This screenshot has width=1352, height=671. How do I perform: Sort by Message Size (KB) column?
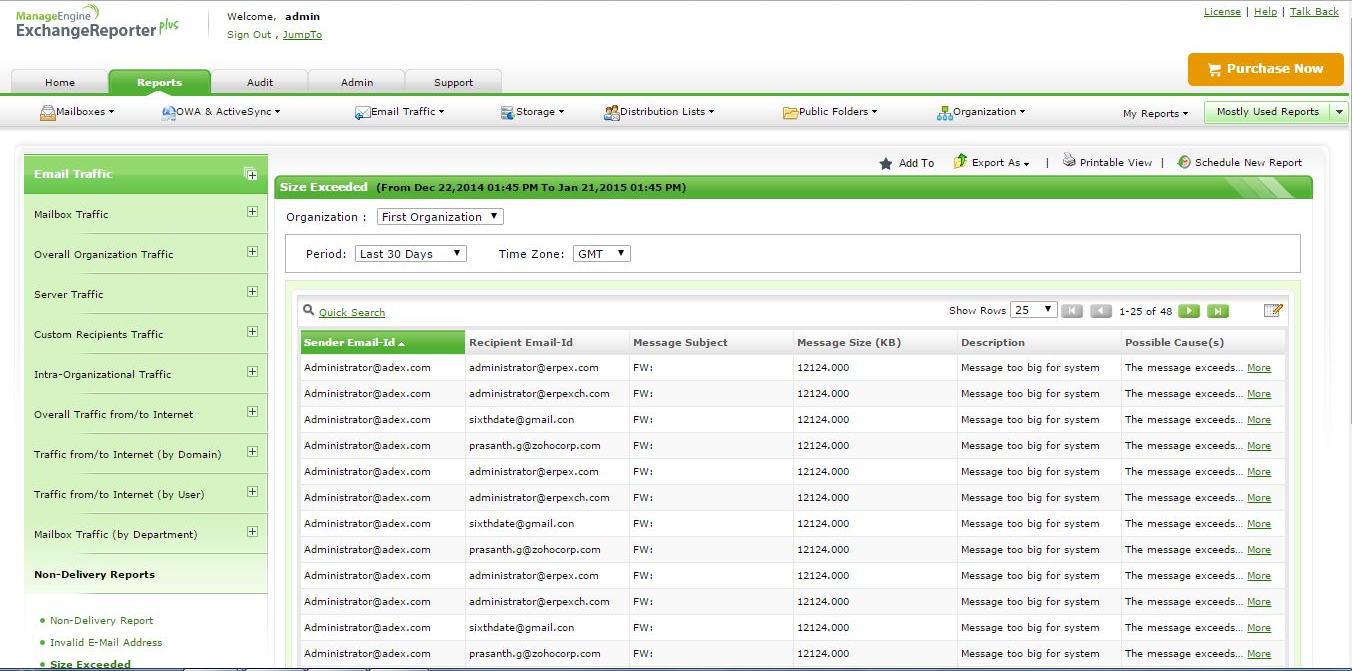(849, 343)
